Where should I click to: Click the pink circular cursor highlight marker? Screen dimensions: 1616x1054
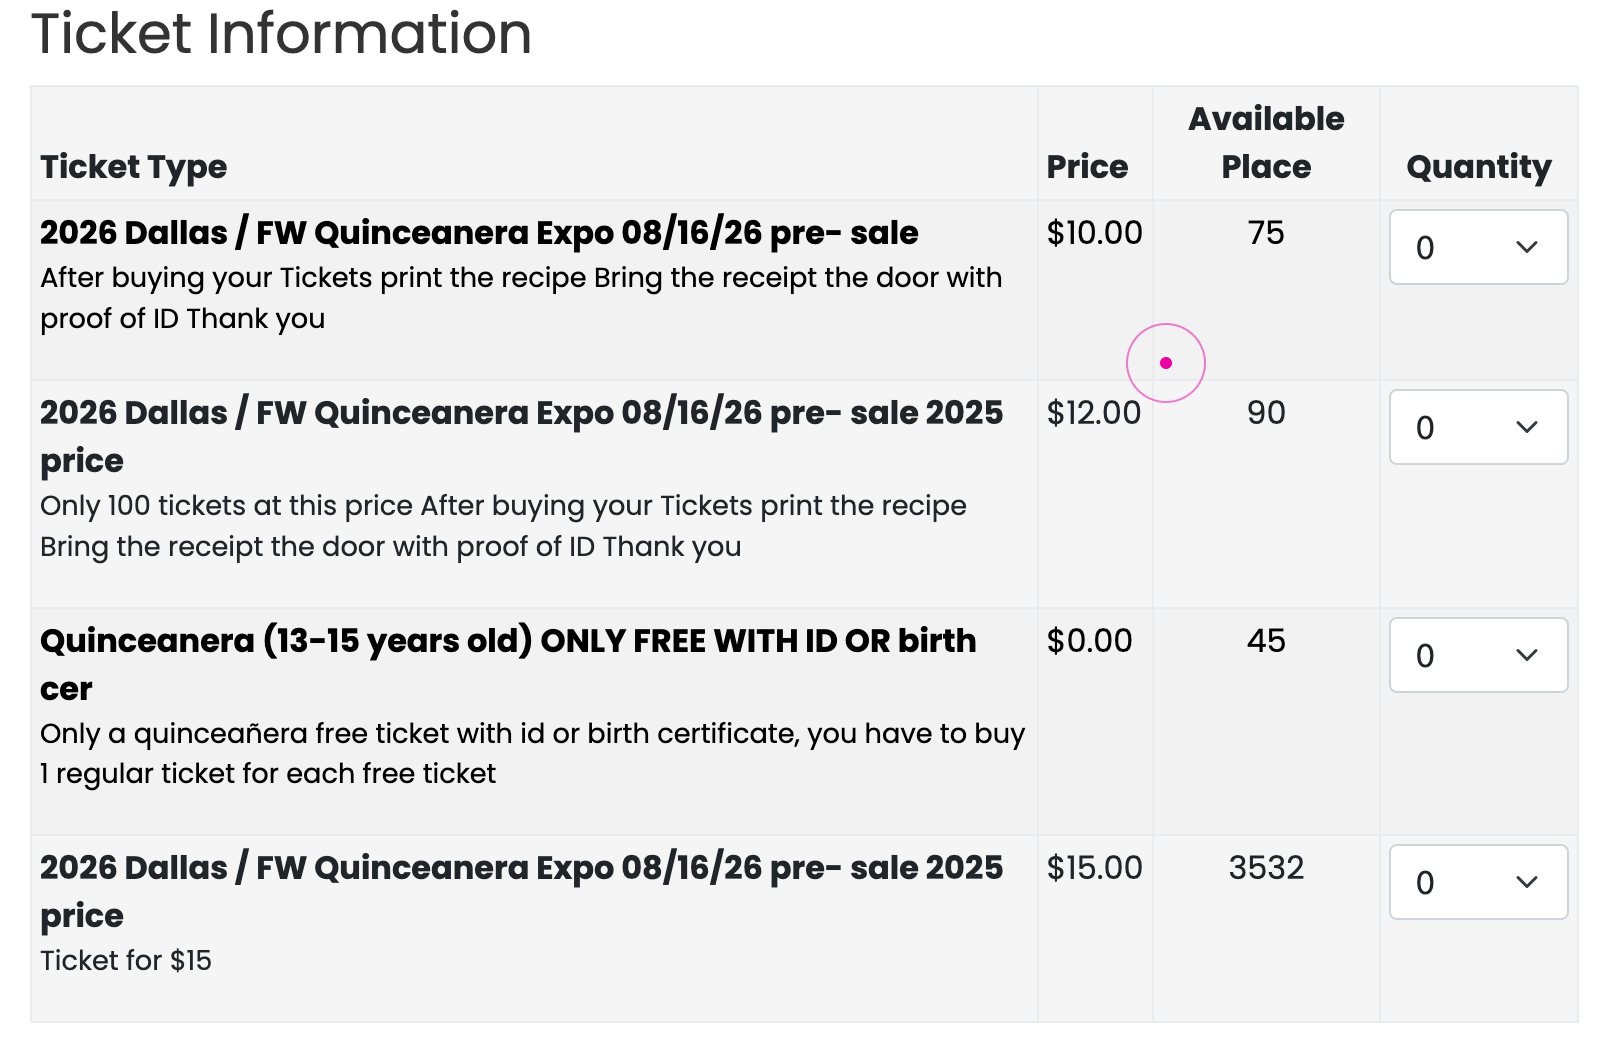click(x=1166, y=362)
